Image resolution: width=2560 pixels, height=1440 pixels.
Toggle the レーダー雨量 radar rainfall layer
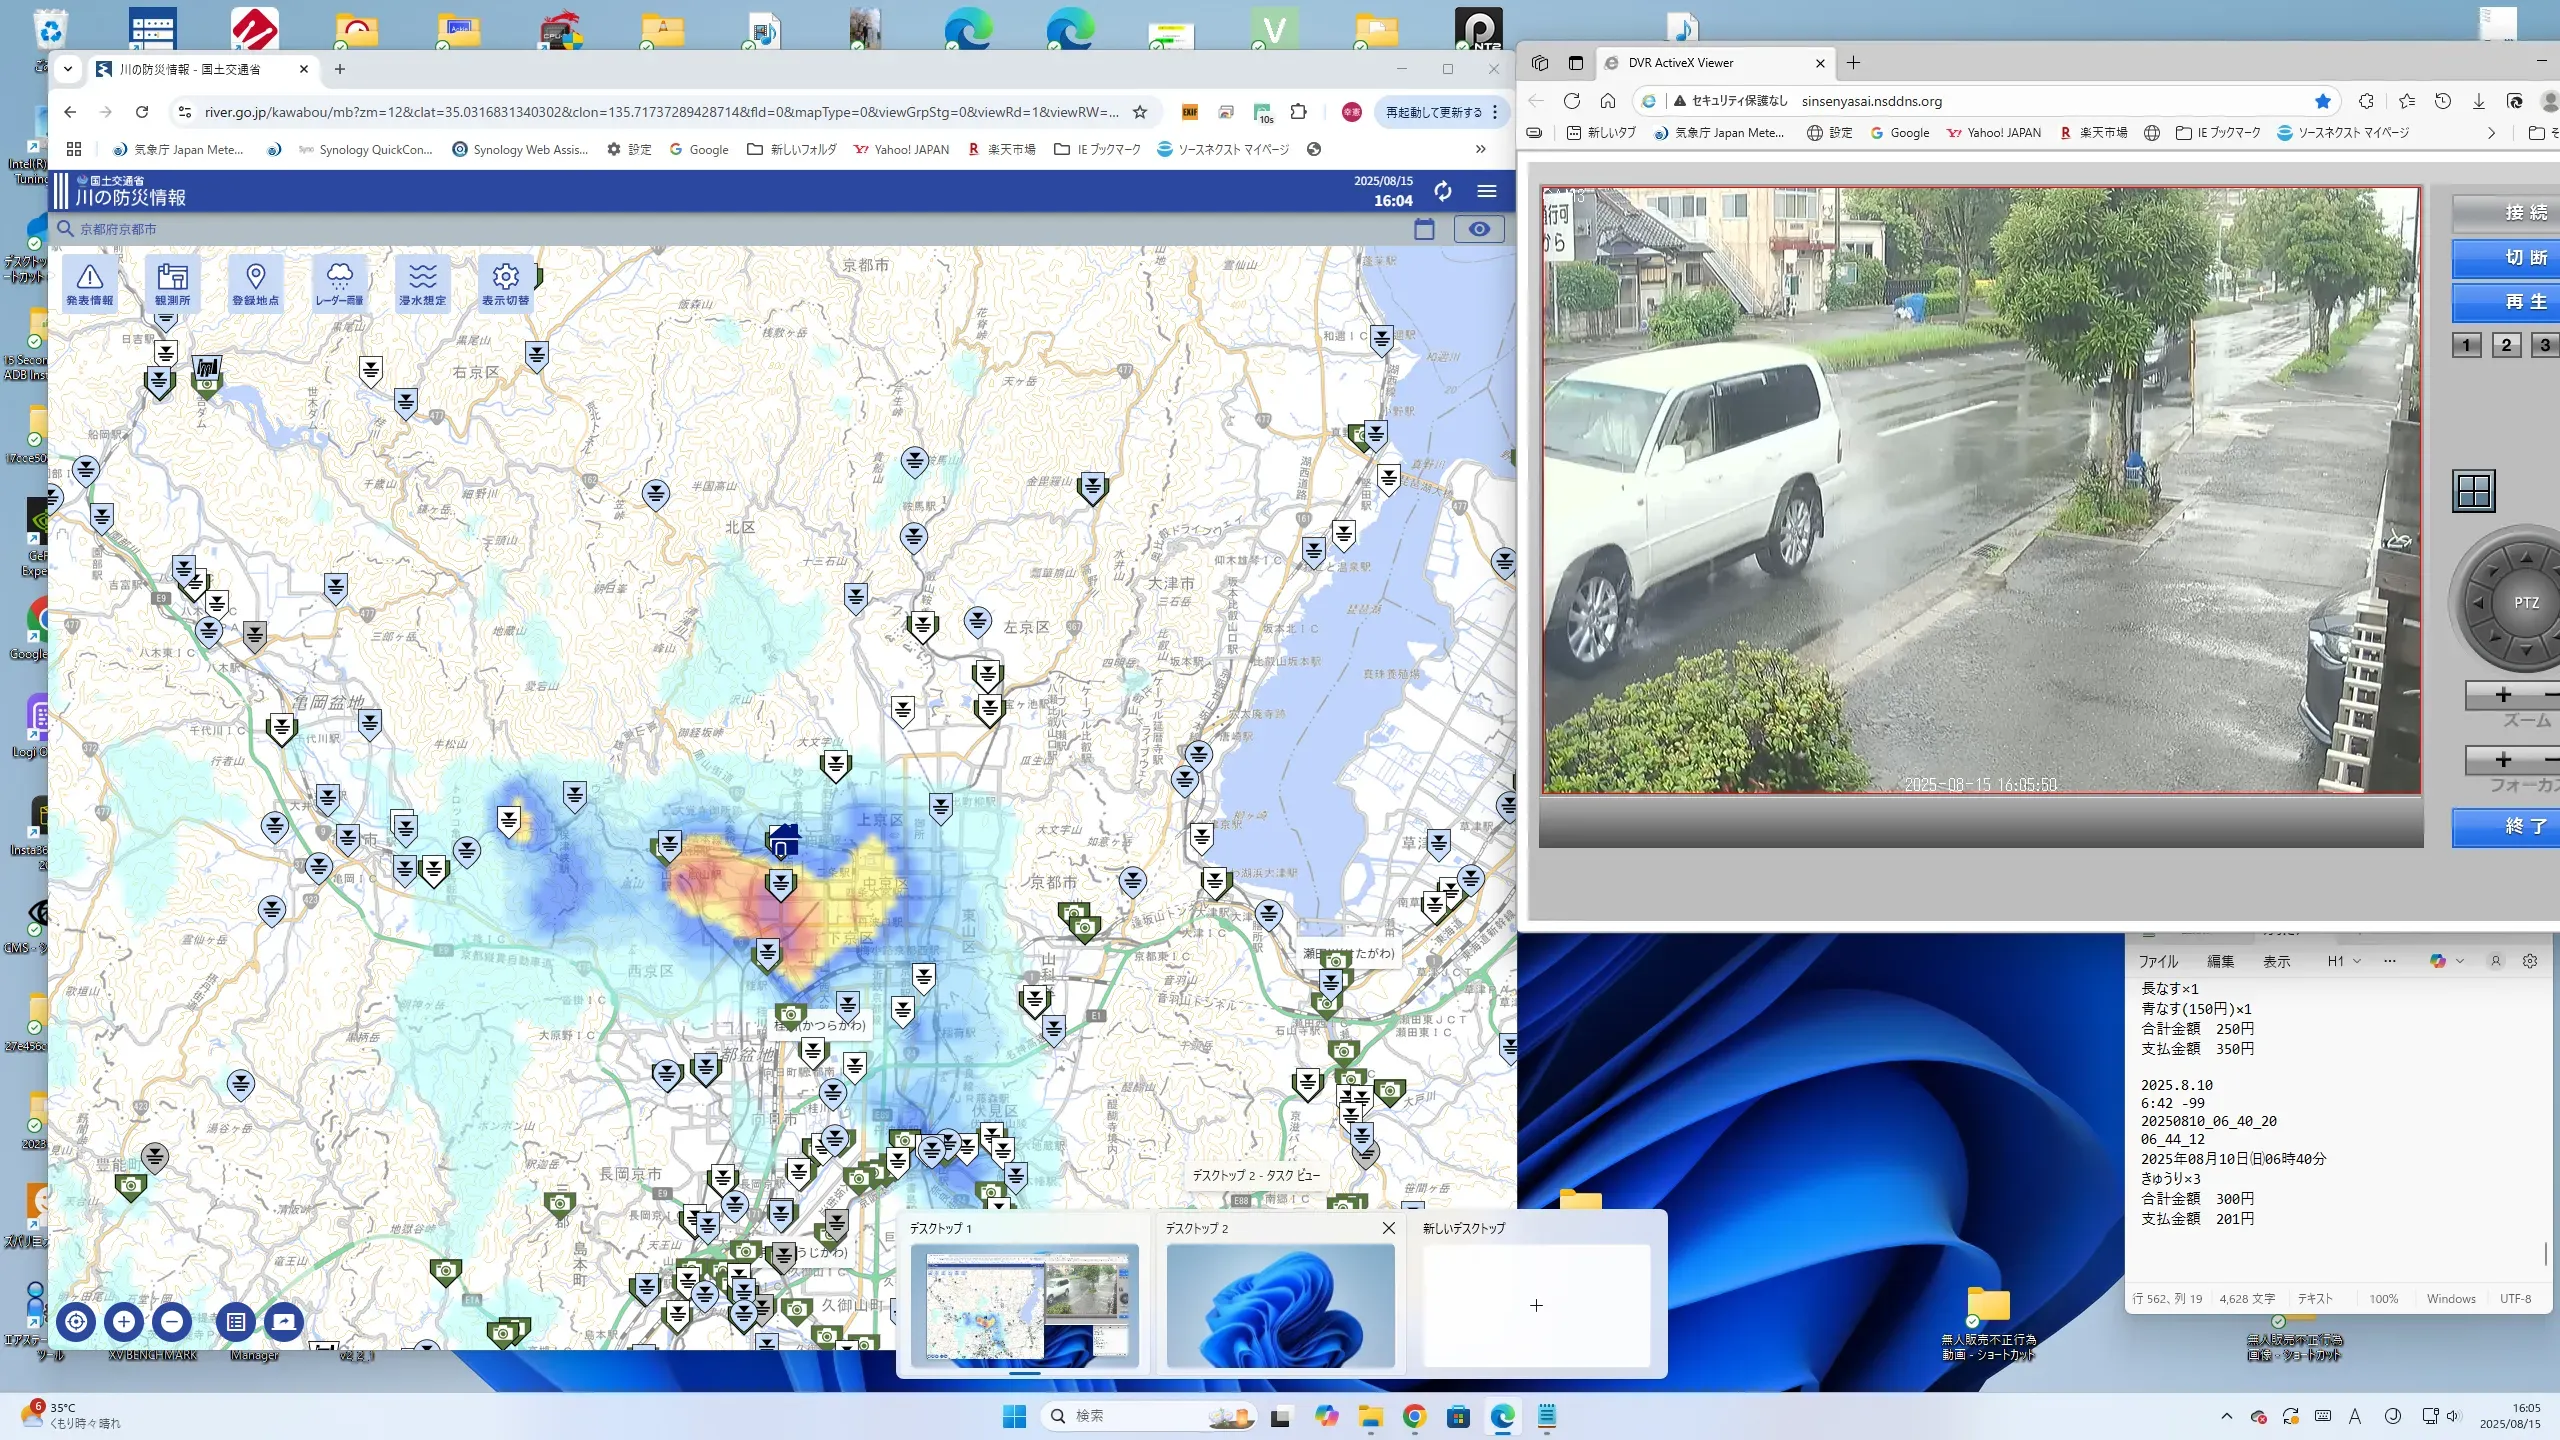[x=339, y=284]
